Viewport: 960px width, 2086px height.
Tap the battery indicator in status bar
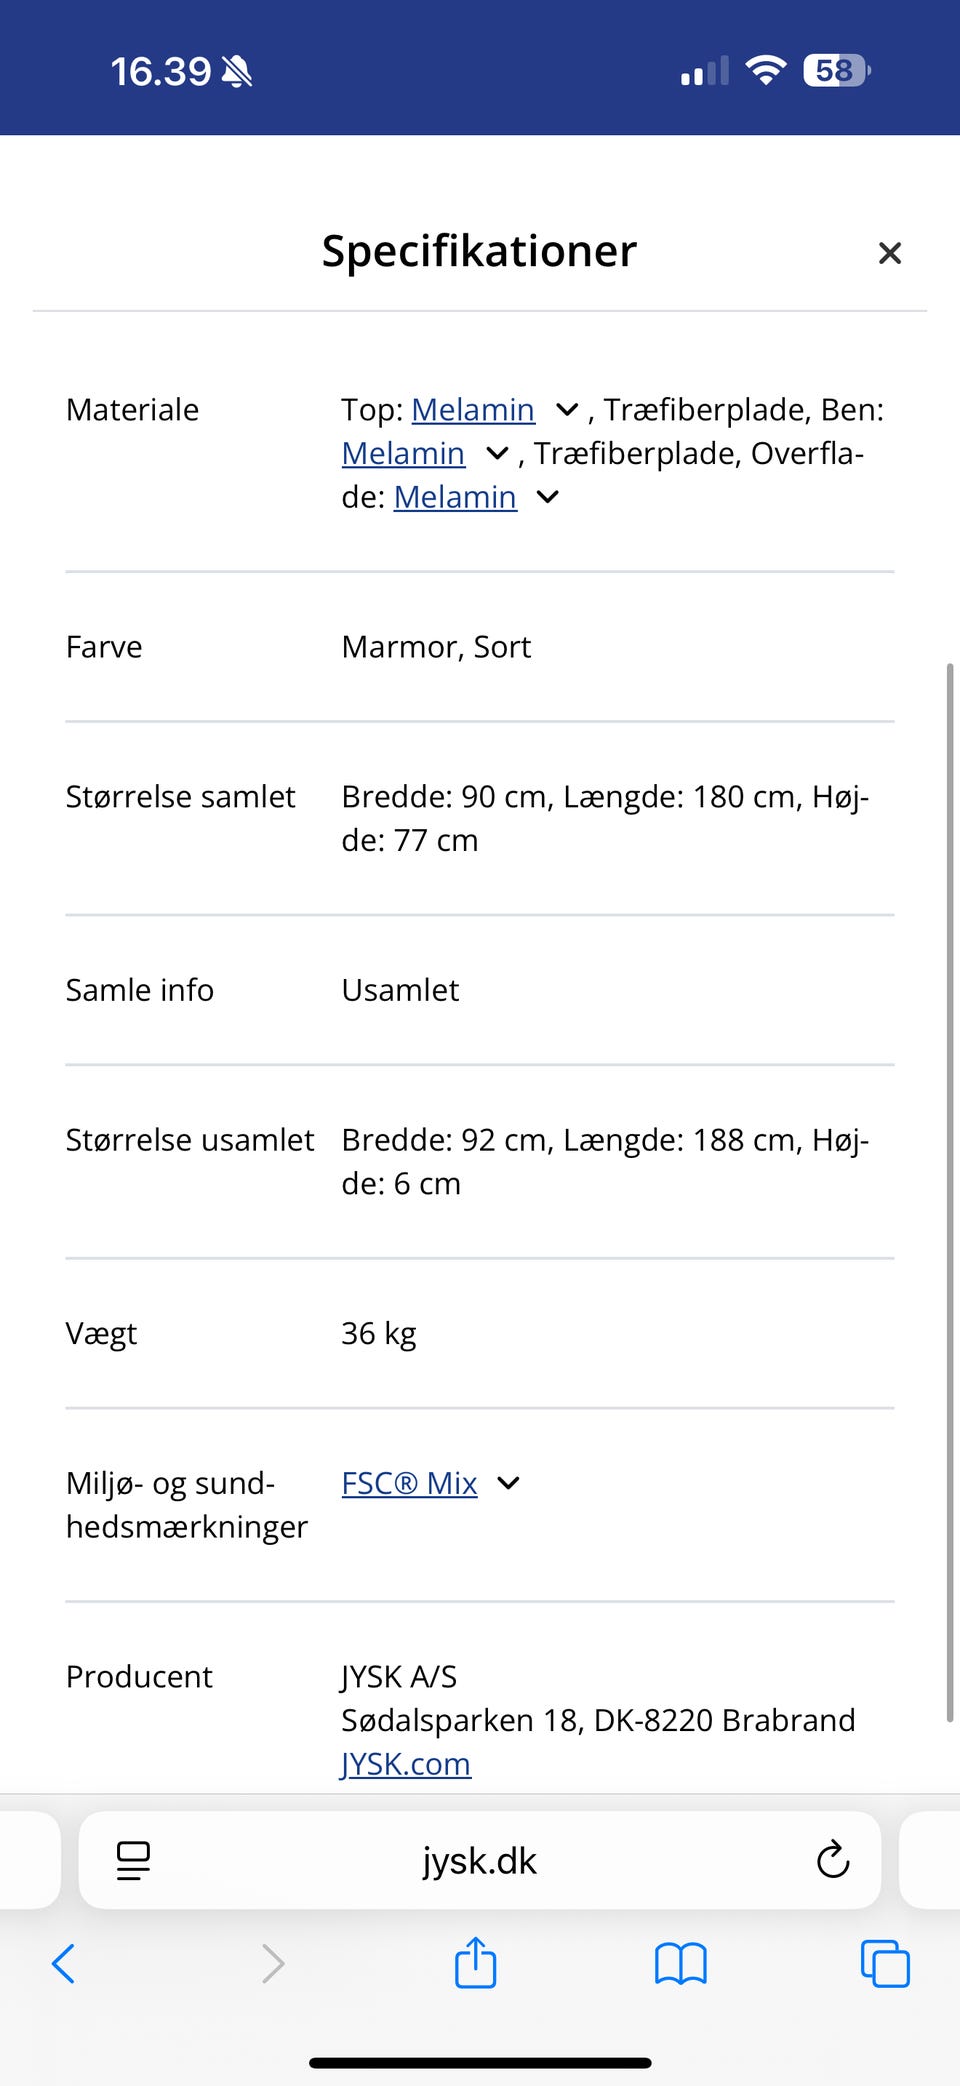[x=836, y=71]
